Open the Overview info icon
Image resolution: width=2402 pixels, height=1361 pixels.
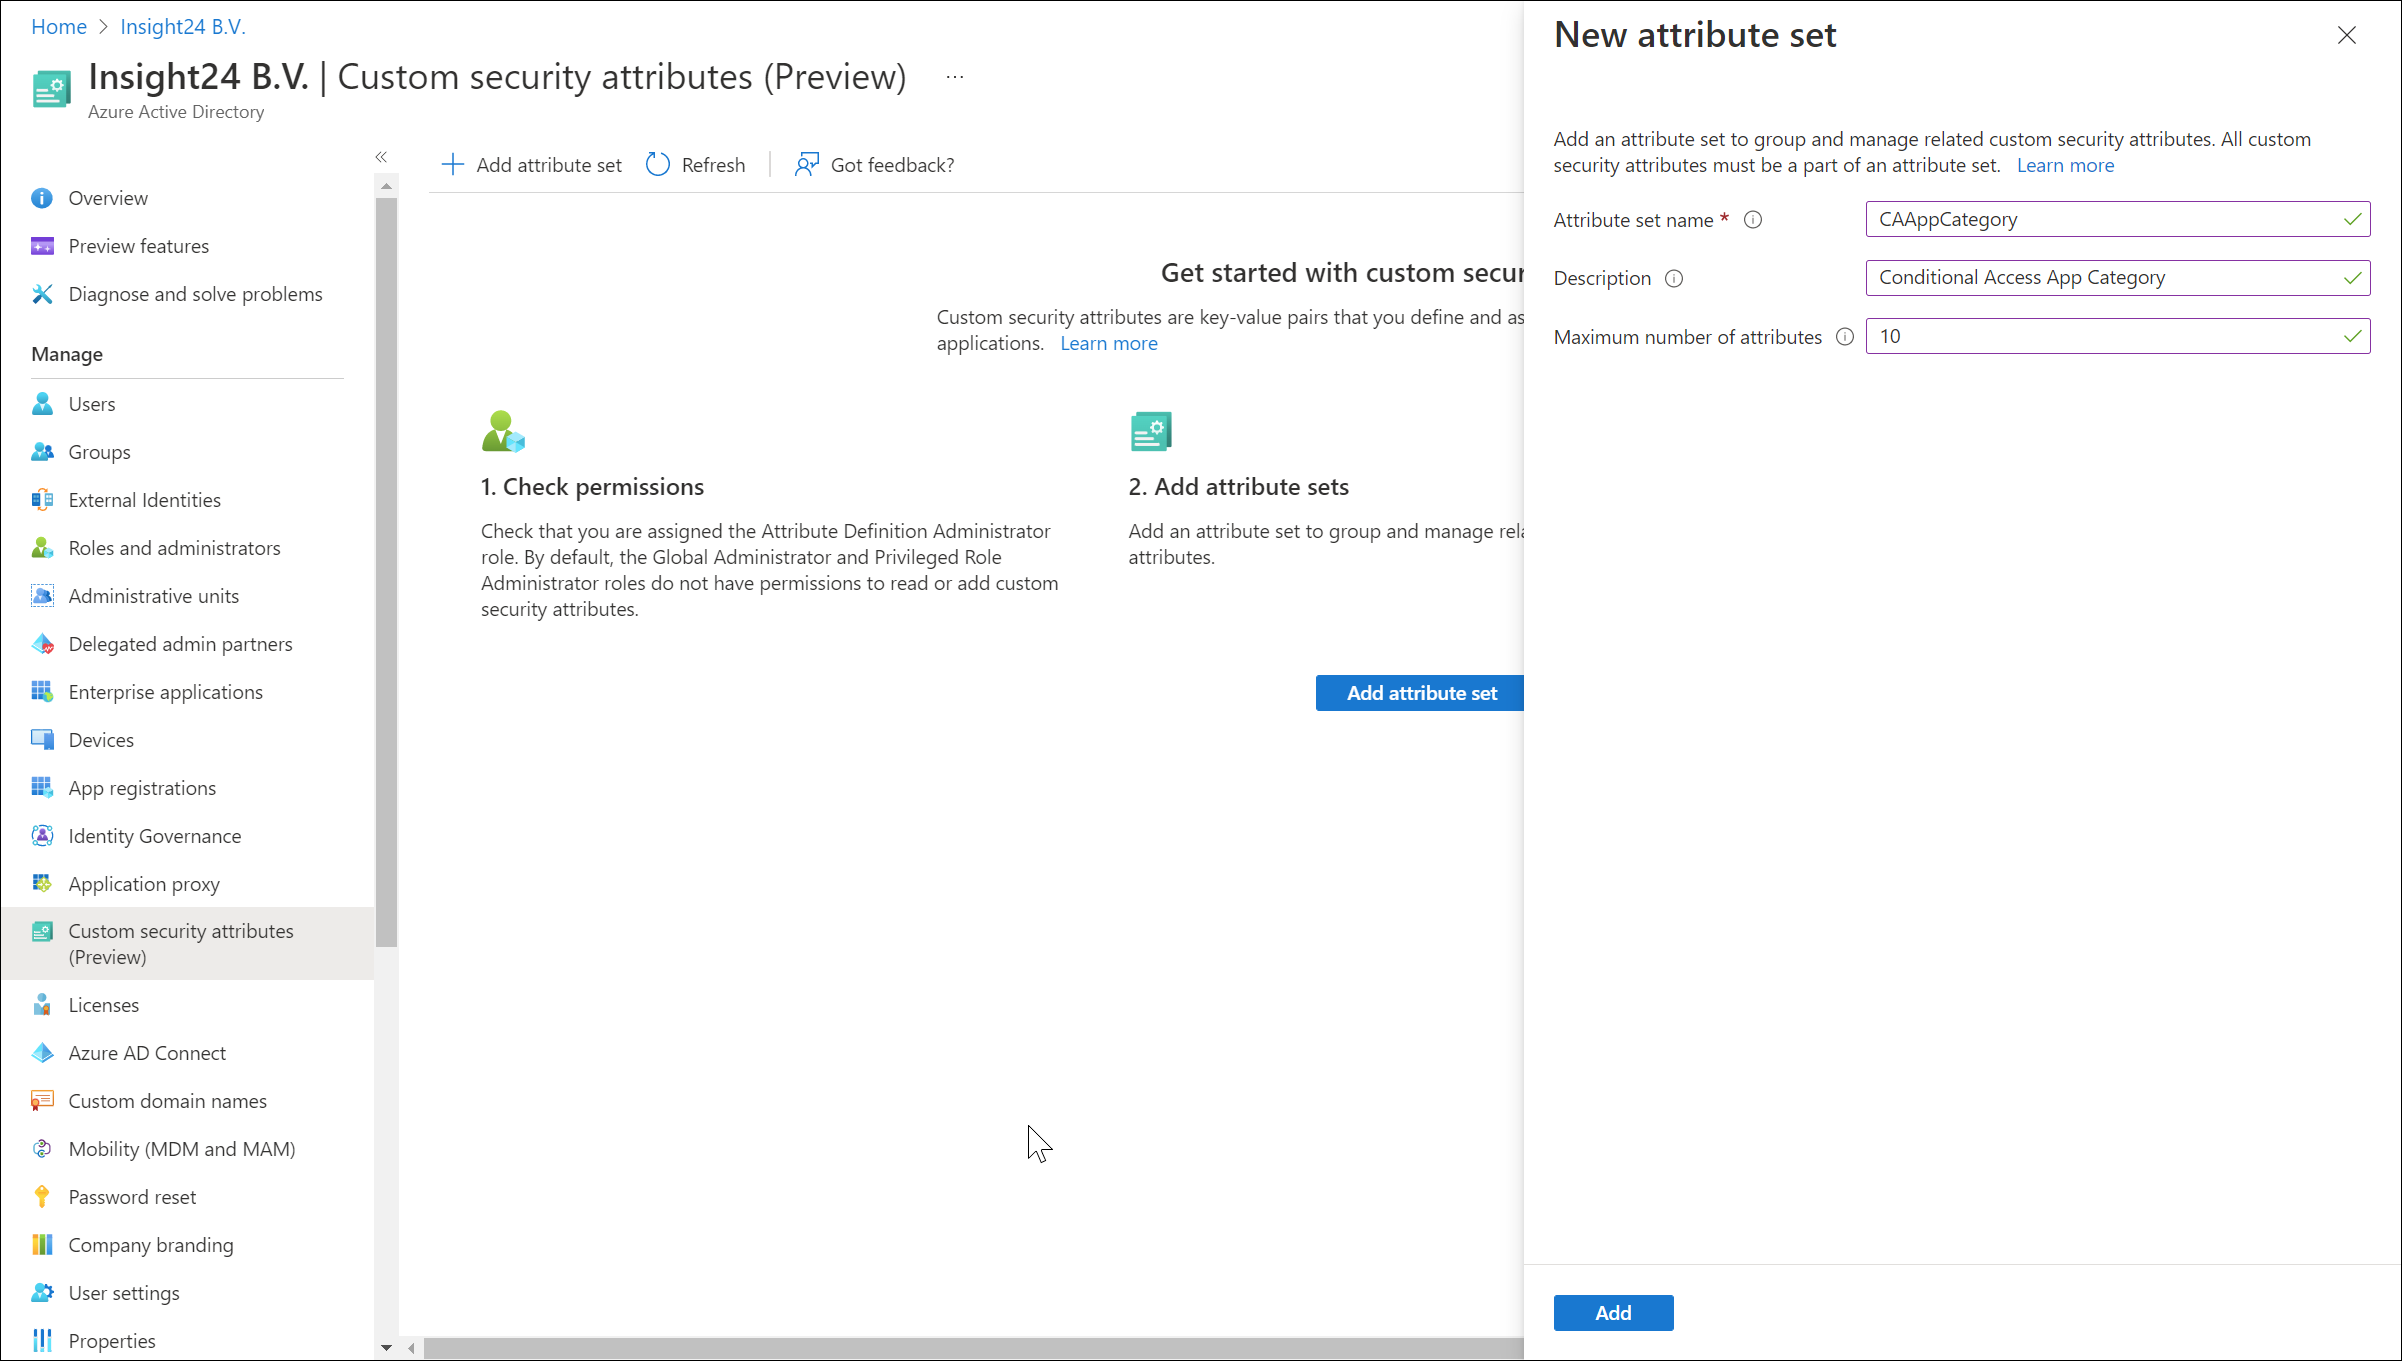point(42,198)
